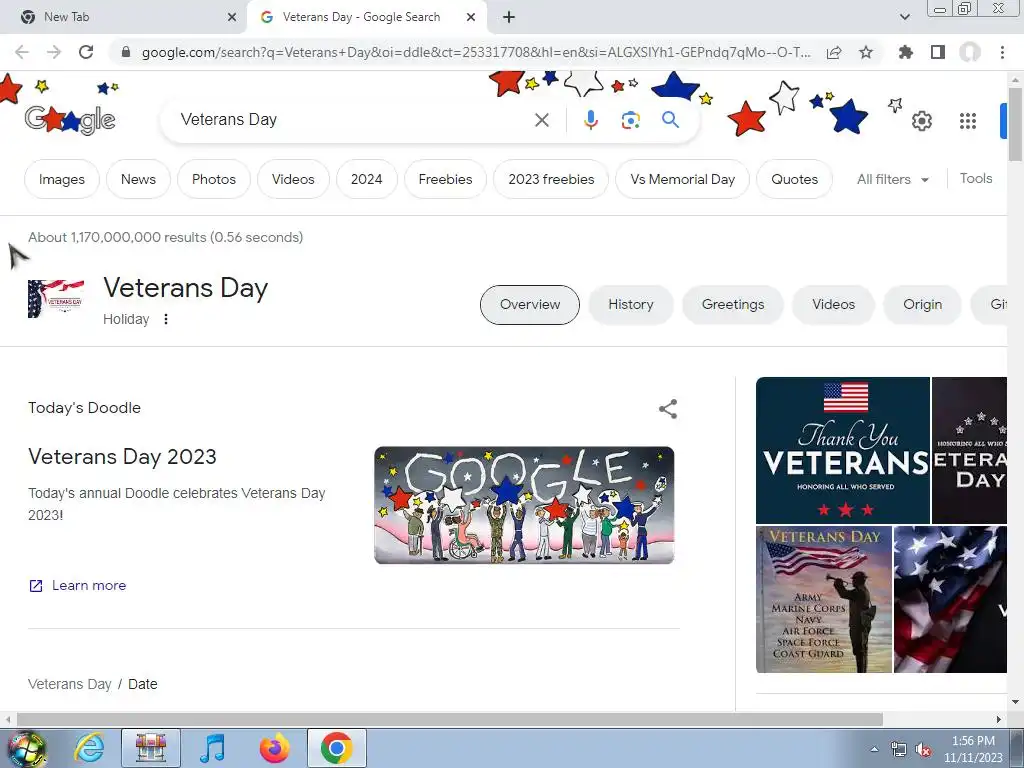
Task: Select the Quotes filter chip
Action: (794, 179)
